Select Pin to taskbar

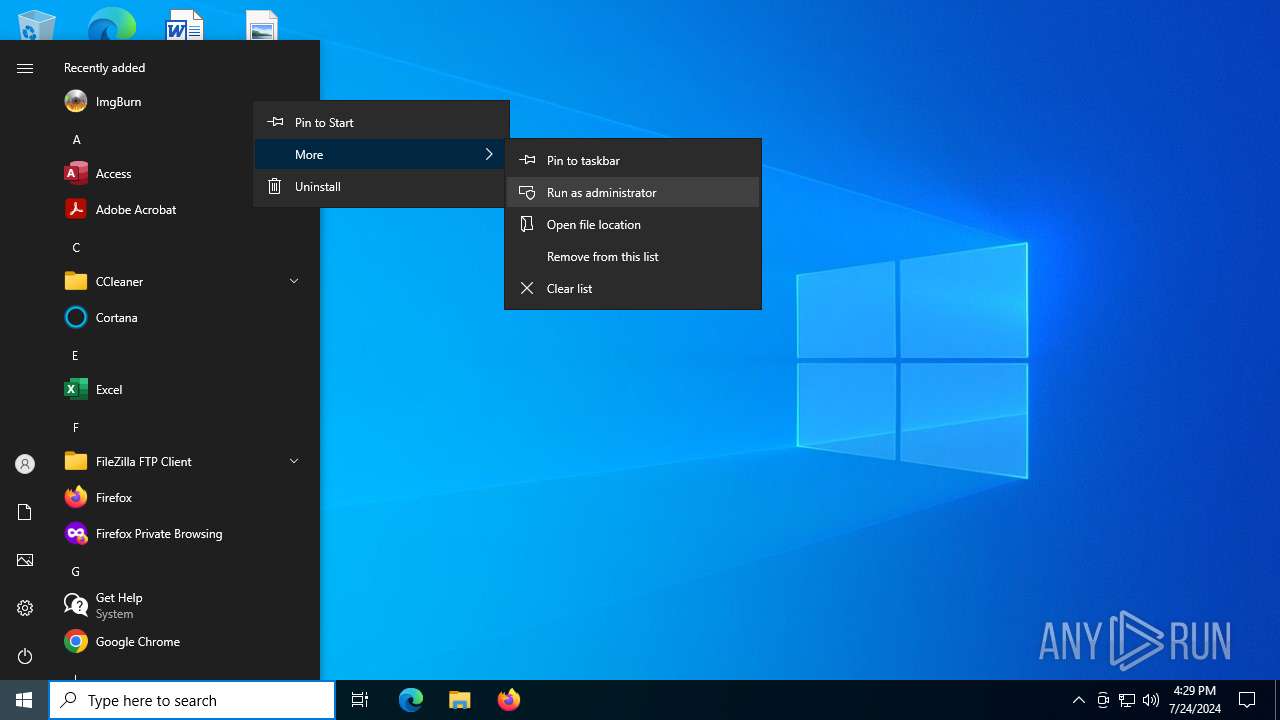coord(633,160)
